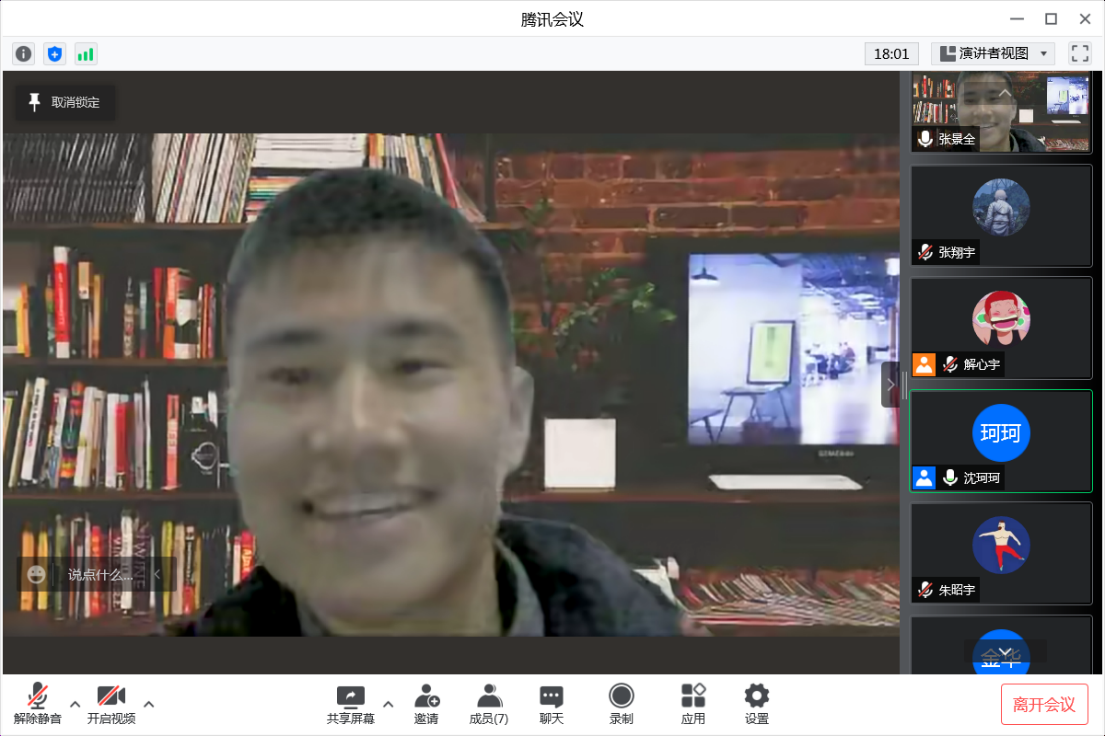Expand options arrow beside 共享屏幕
Viewport: 1105px width, 736px height.
[x=388, y=703]
